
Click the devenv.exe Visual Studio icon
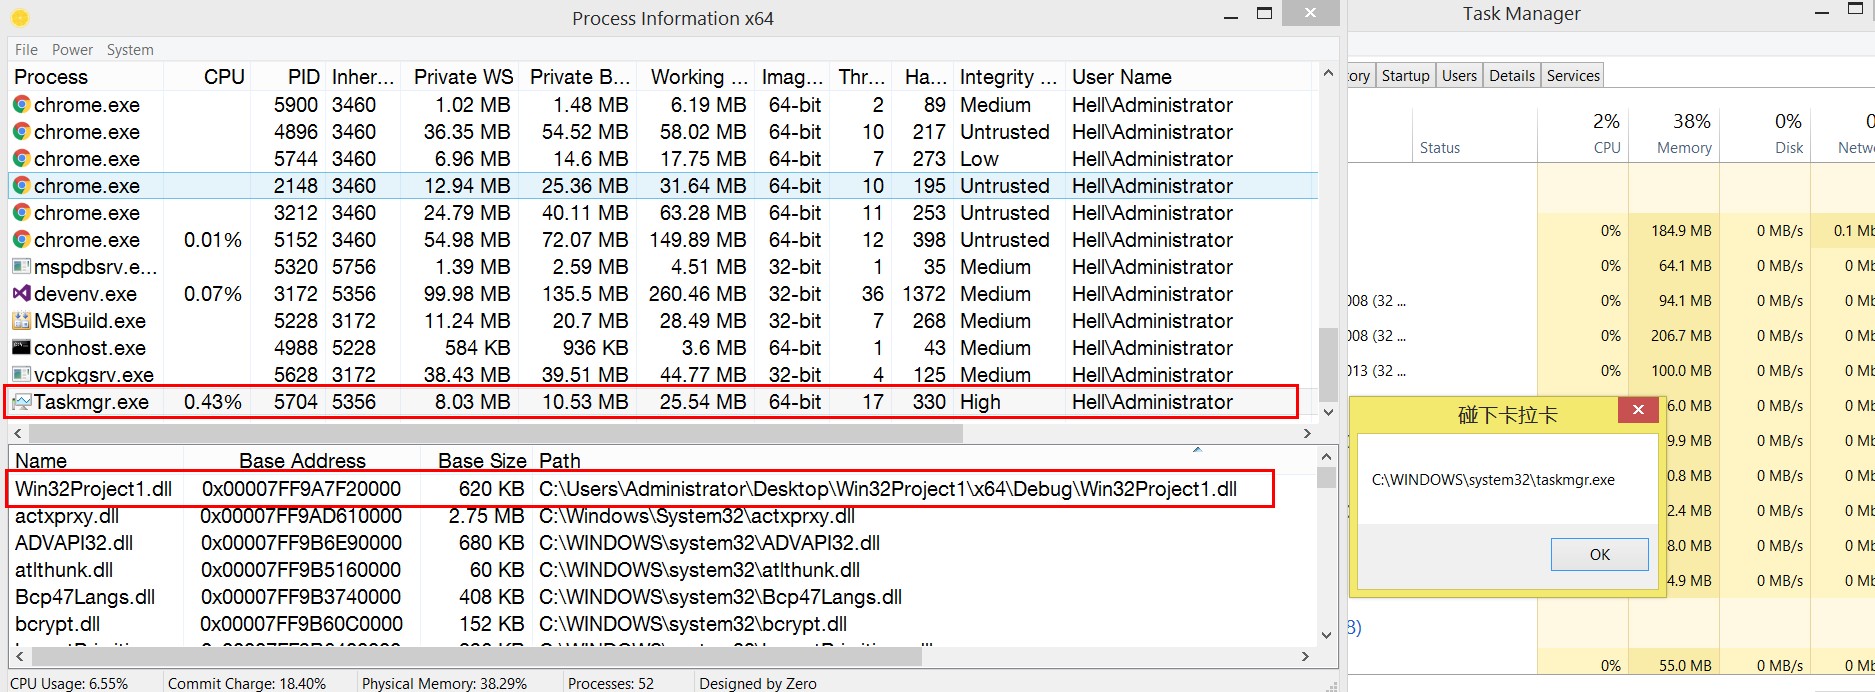21,293
